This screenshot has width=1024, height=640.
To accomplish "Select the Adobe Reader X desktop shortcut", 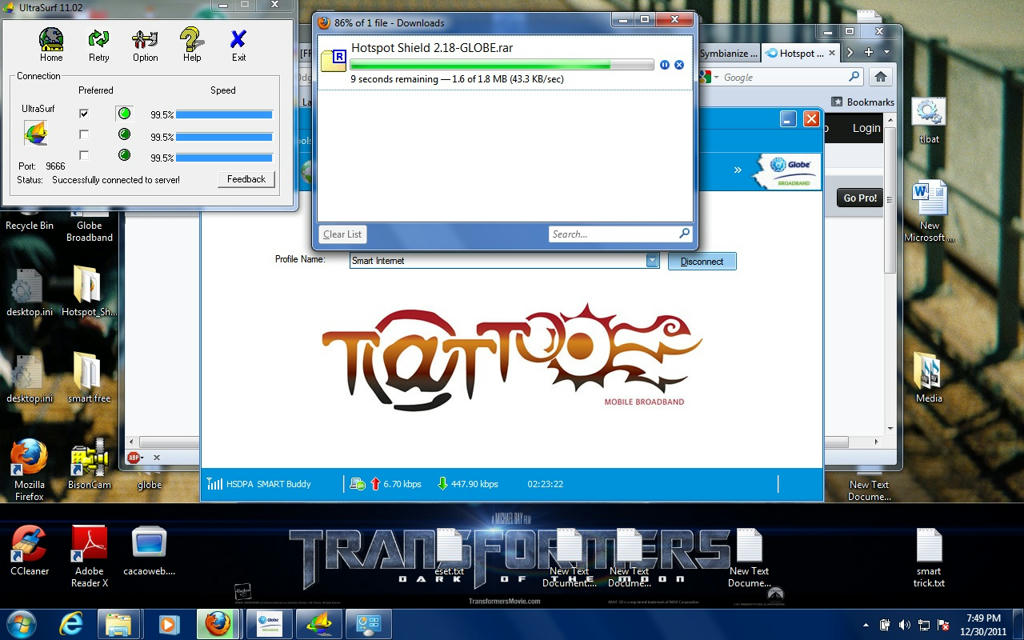I will [89, 556].
